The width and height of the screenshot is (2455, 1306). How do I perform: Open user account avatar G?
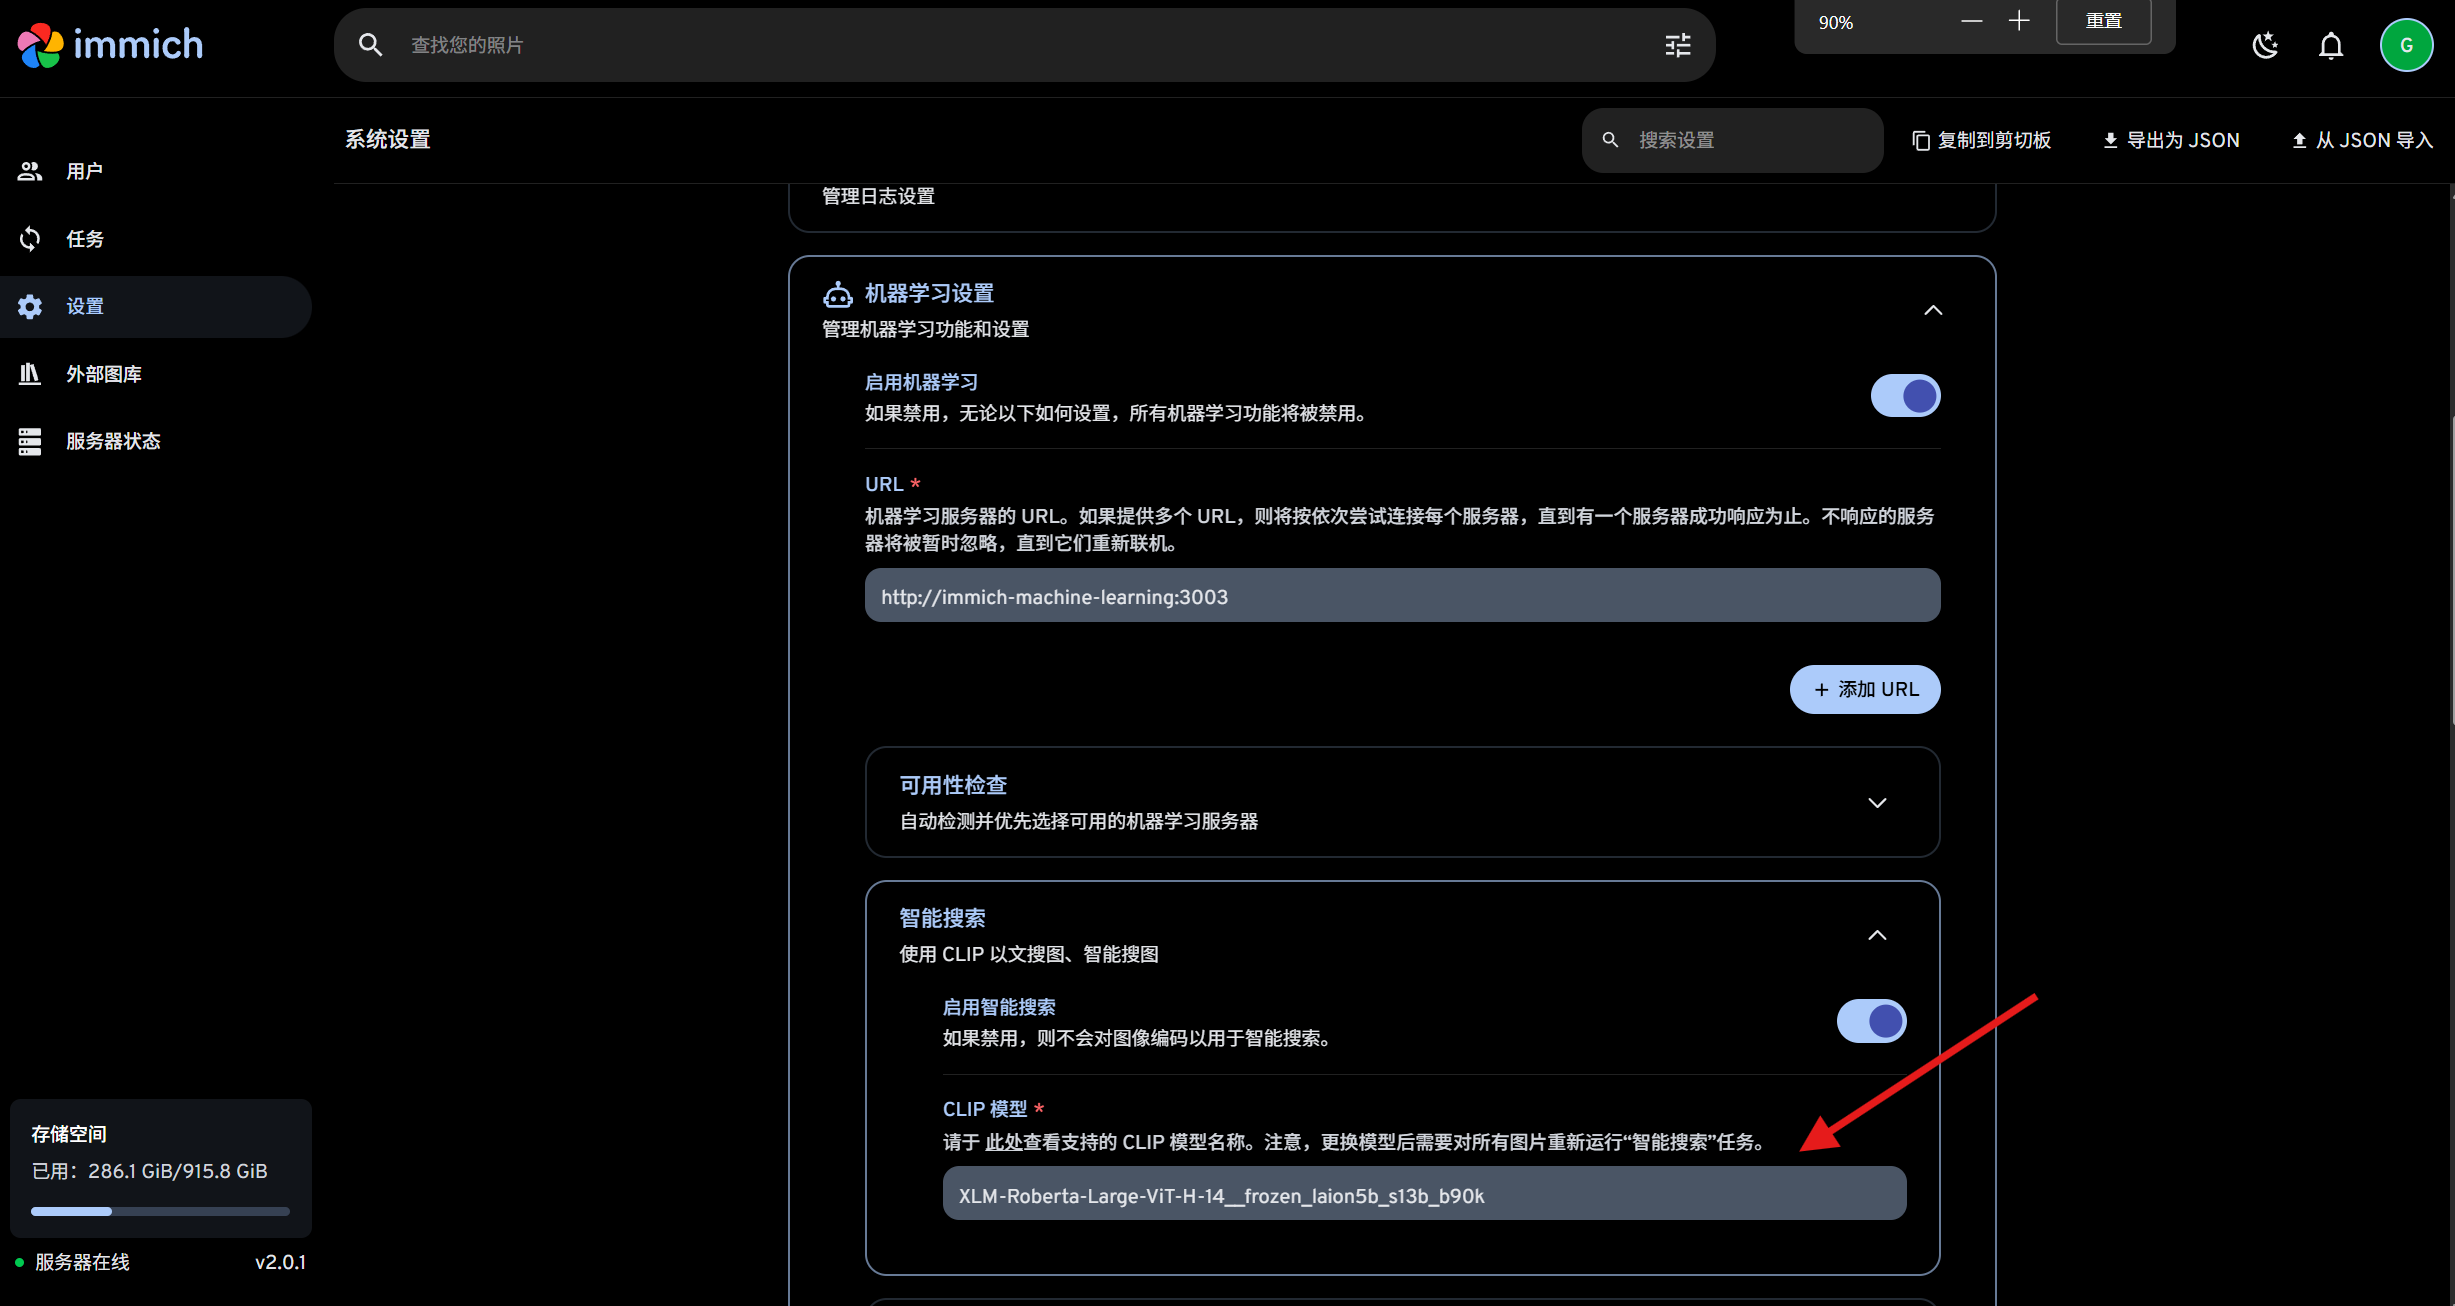[2406, 46]
